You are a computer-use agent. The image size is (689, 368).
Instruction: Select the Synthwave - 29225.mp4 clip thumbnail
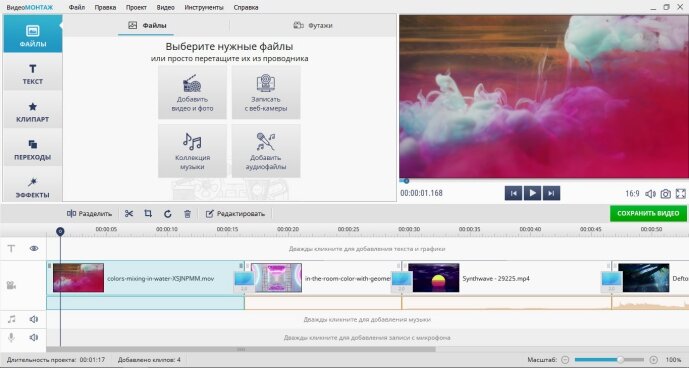pos(434,278)
